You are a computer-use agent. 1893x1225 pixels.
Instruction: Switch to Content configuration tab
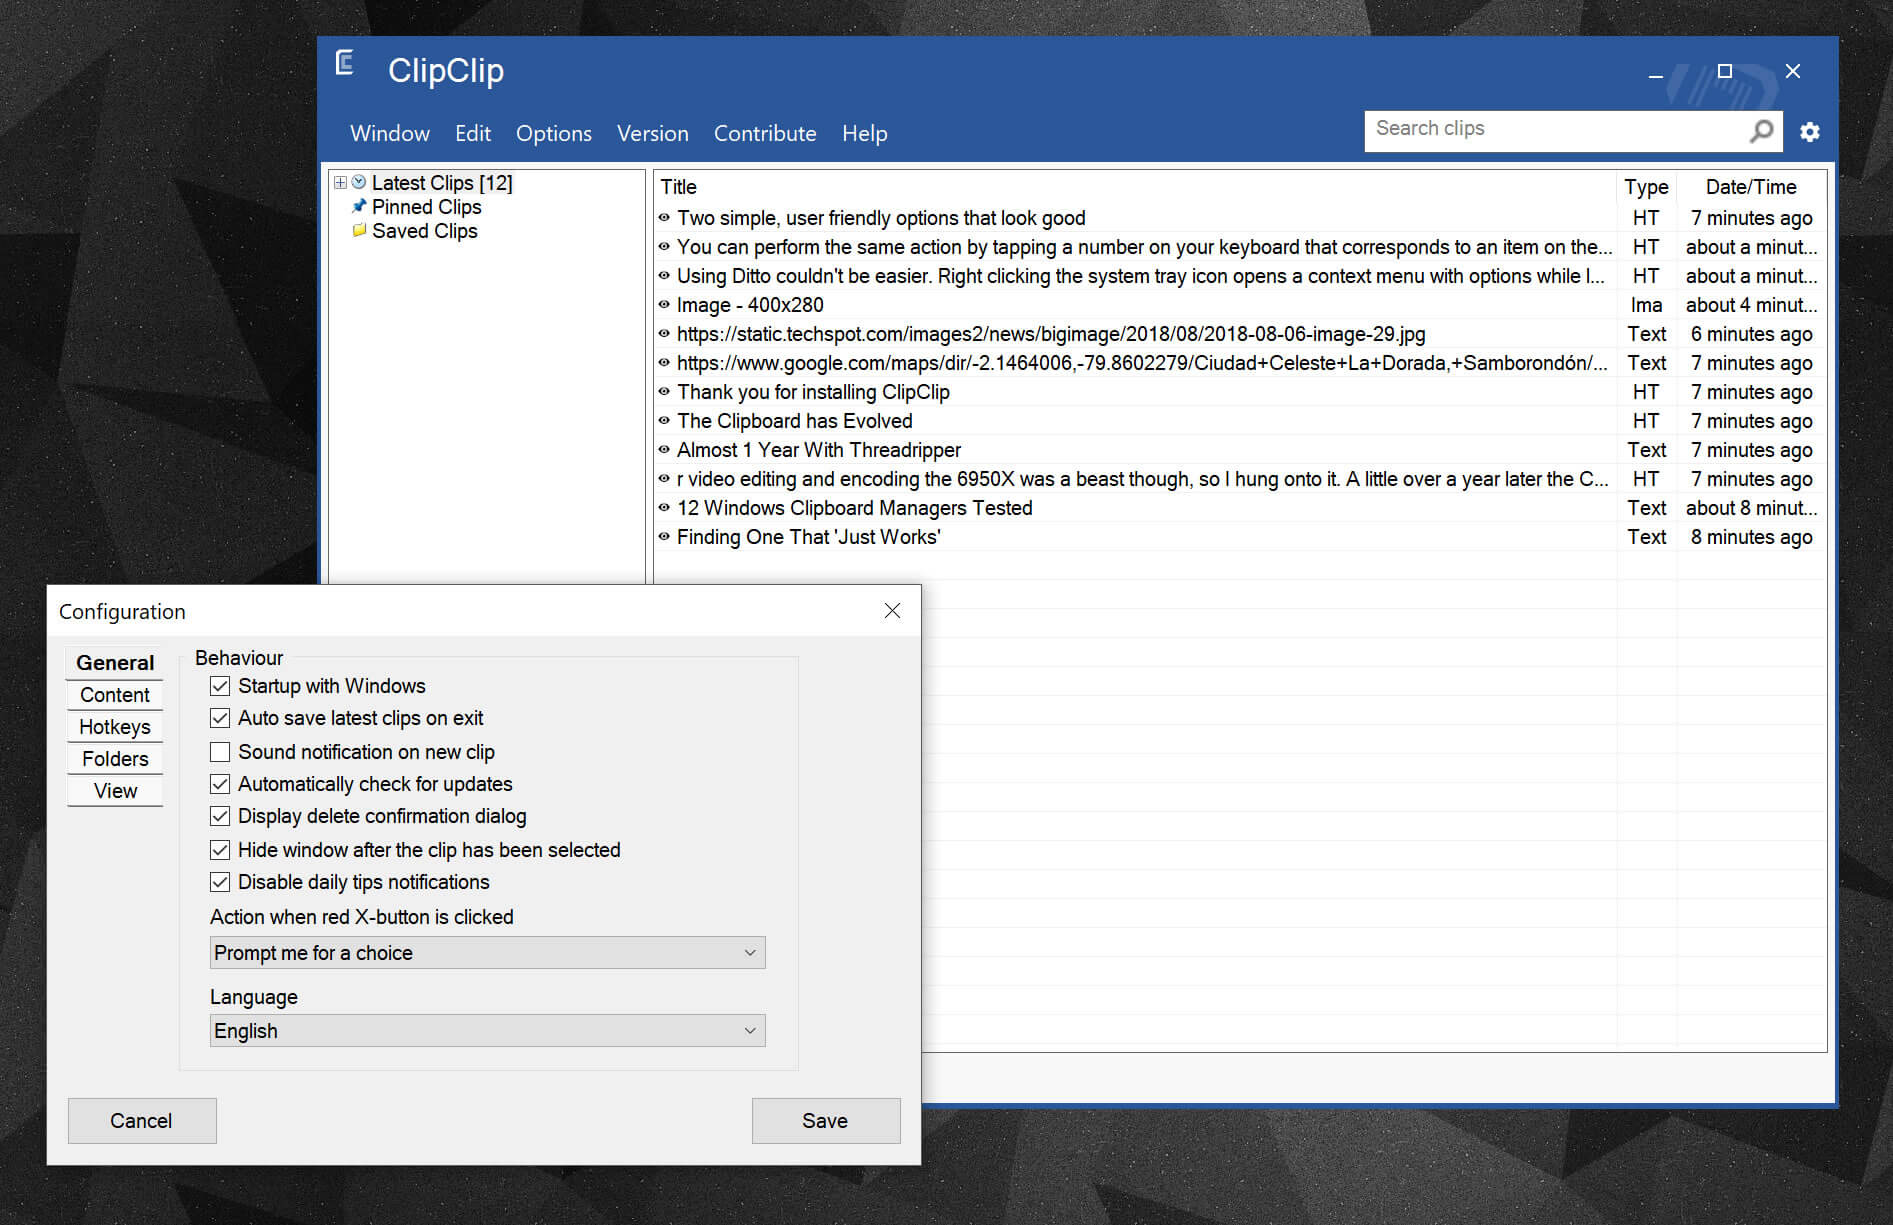click(115, 695)
